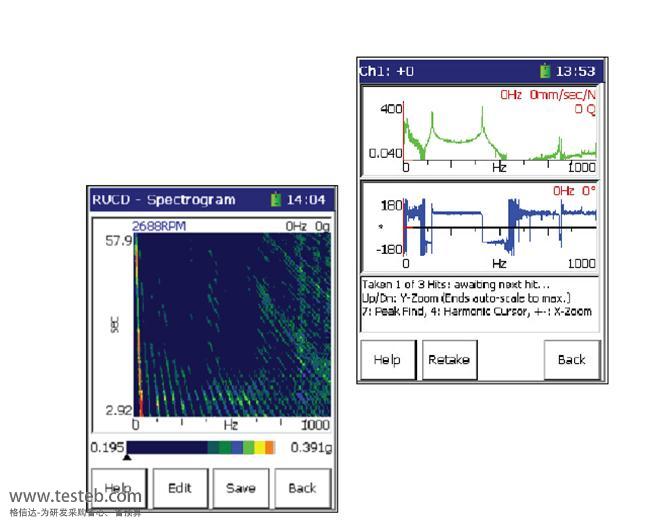
Task: Click the battery icon in Spectrogram title bar
Action: point(277,200)
